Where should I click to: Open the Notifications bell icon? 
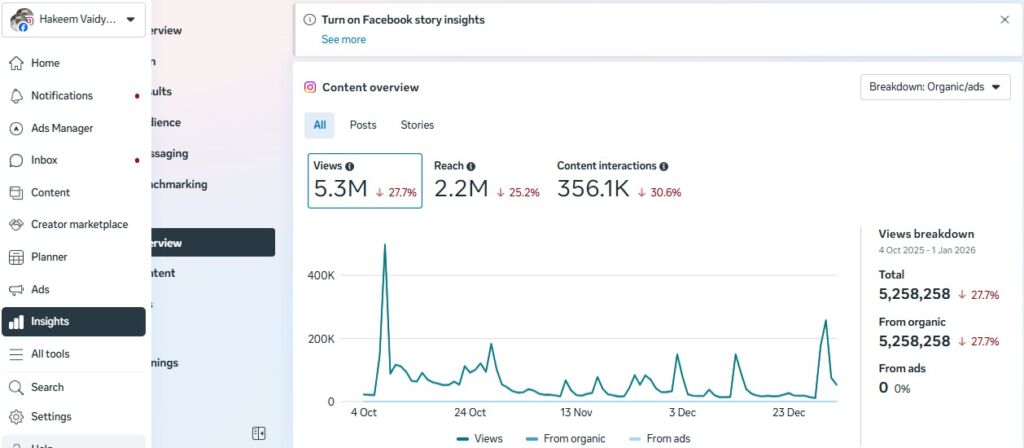[16, 96]
